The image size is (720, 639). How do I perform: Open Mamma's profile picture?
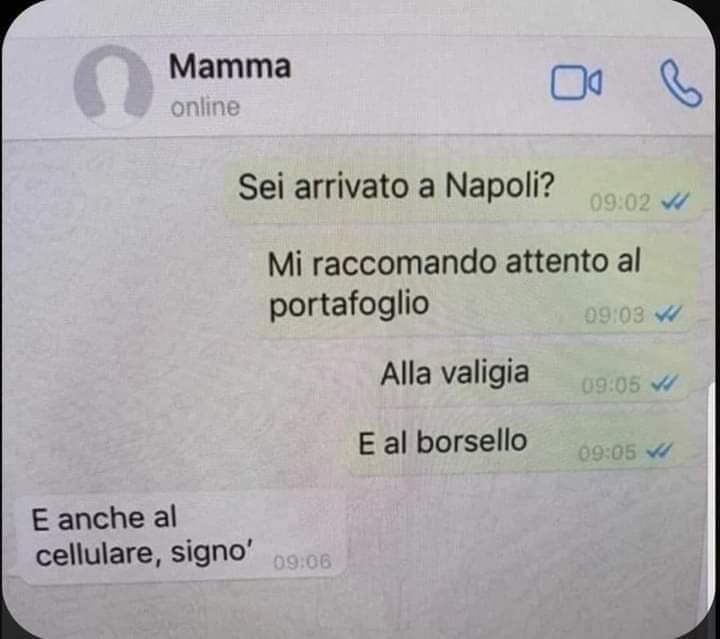[113, 86]
